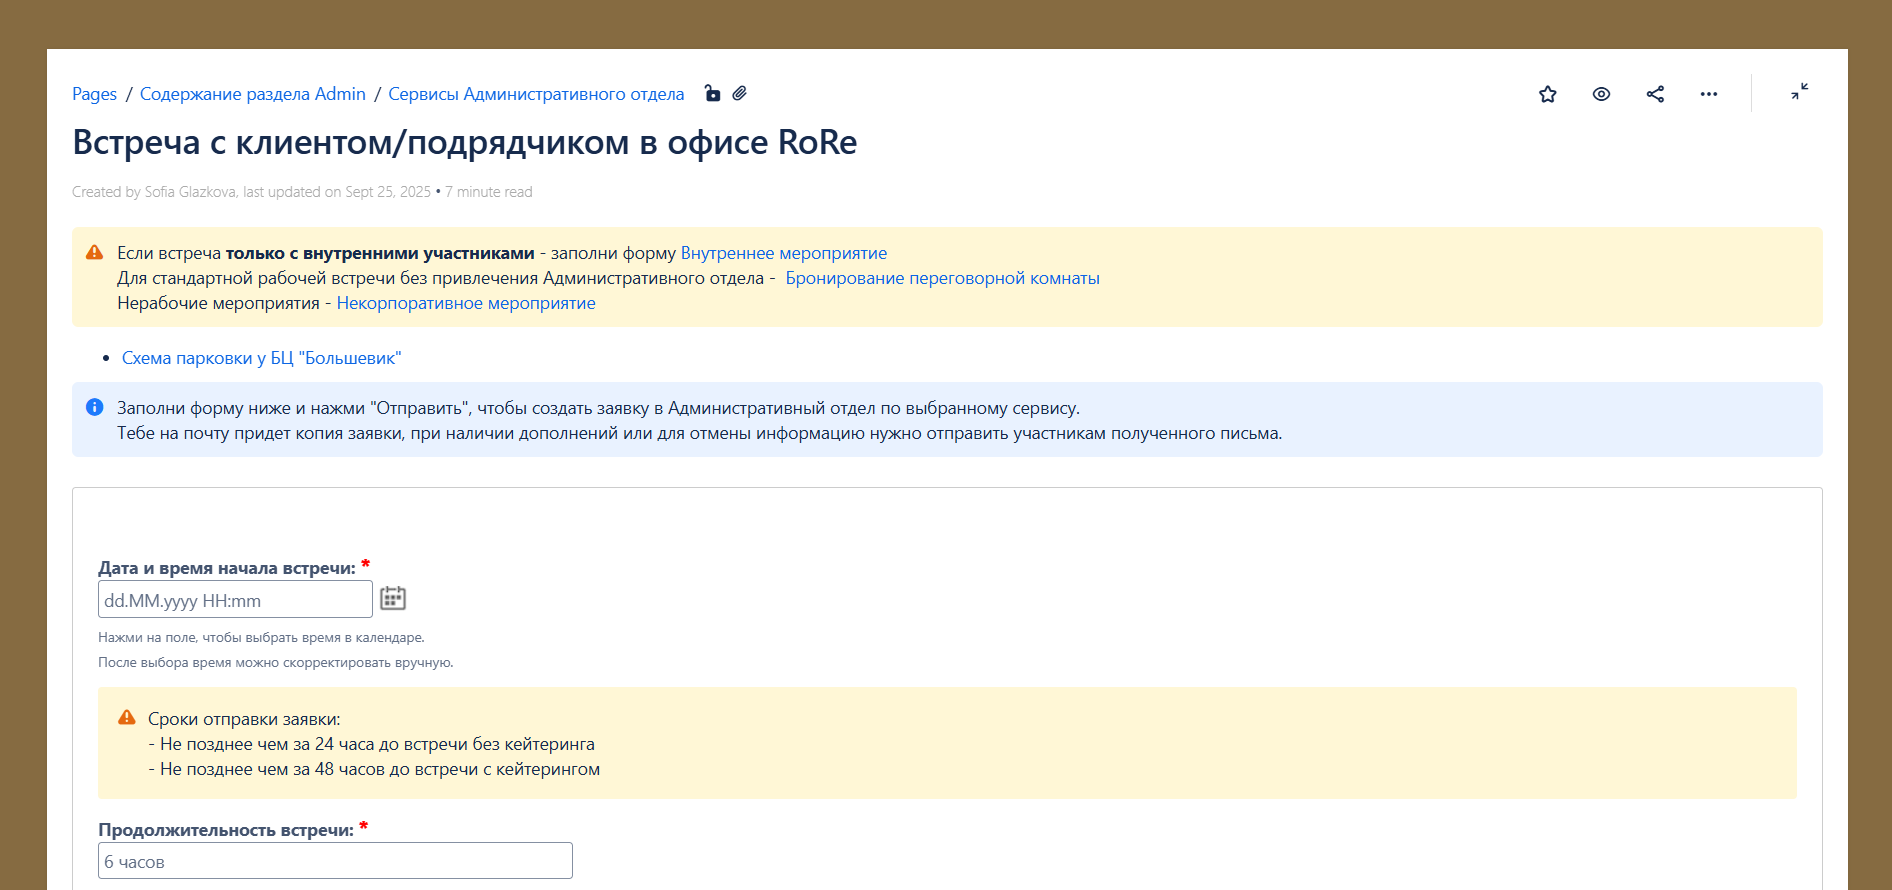Click the share icon in the page header

click(1655, 94)
